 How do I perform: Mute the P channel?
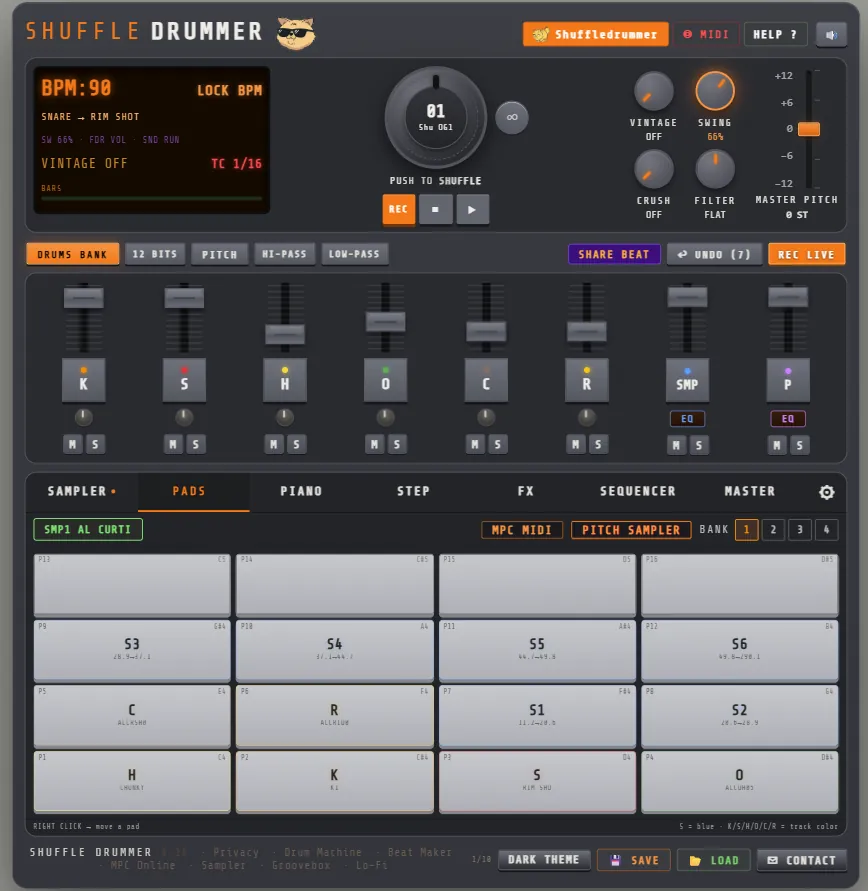(x=777, y=446)
